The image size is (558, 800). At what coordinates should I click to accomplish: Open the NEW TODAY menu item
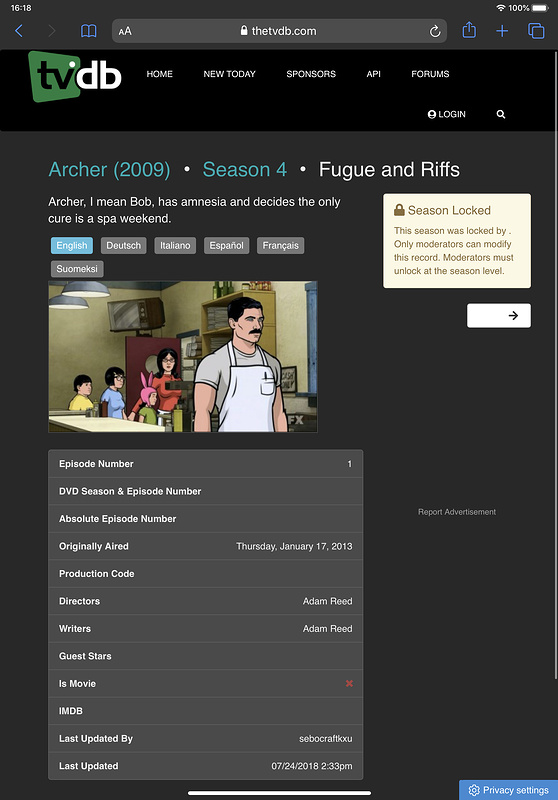(x=230, y=74)
